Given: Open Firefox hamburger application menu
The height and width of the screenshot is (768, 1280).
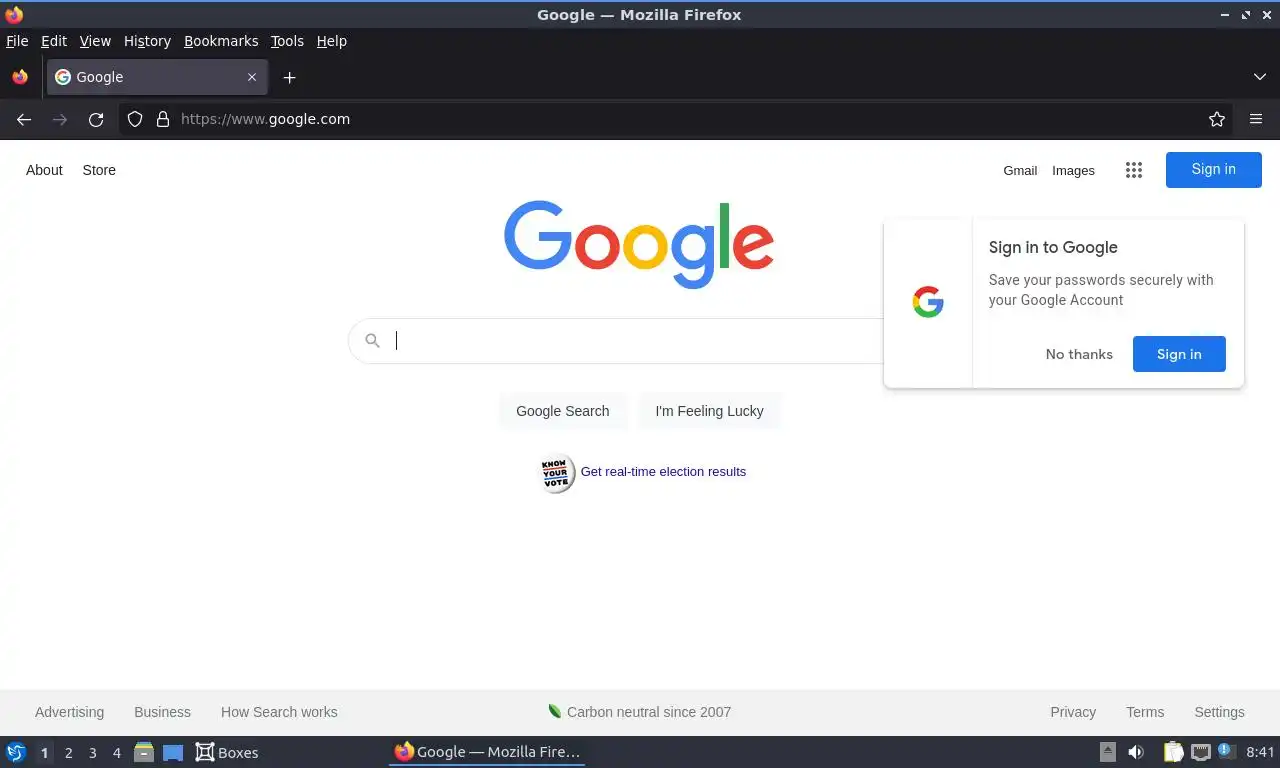Looking at the screenshot, I should 1256,119.
